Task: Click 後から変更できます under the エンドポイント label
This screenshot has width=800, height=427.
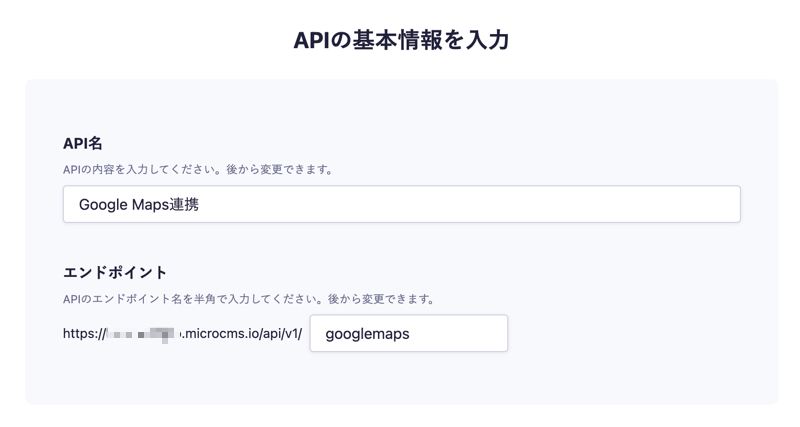Action: (x=386, y=298)
